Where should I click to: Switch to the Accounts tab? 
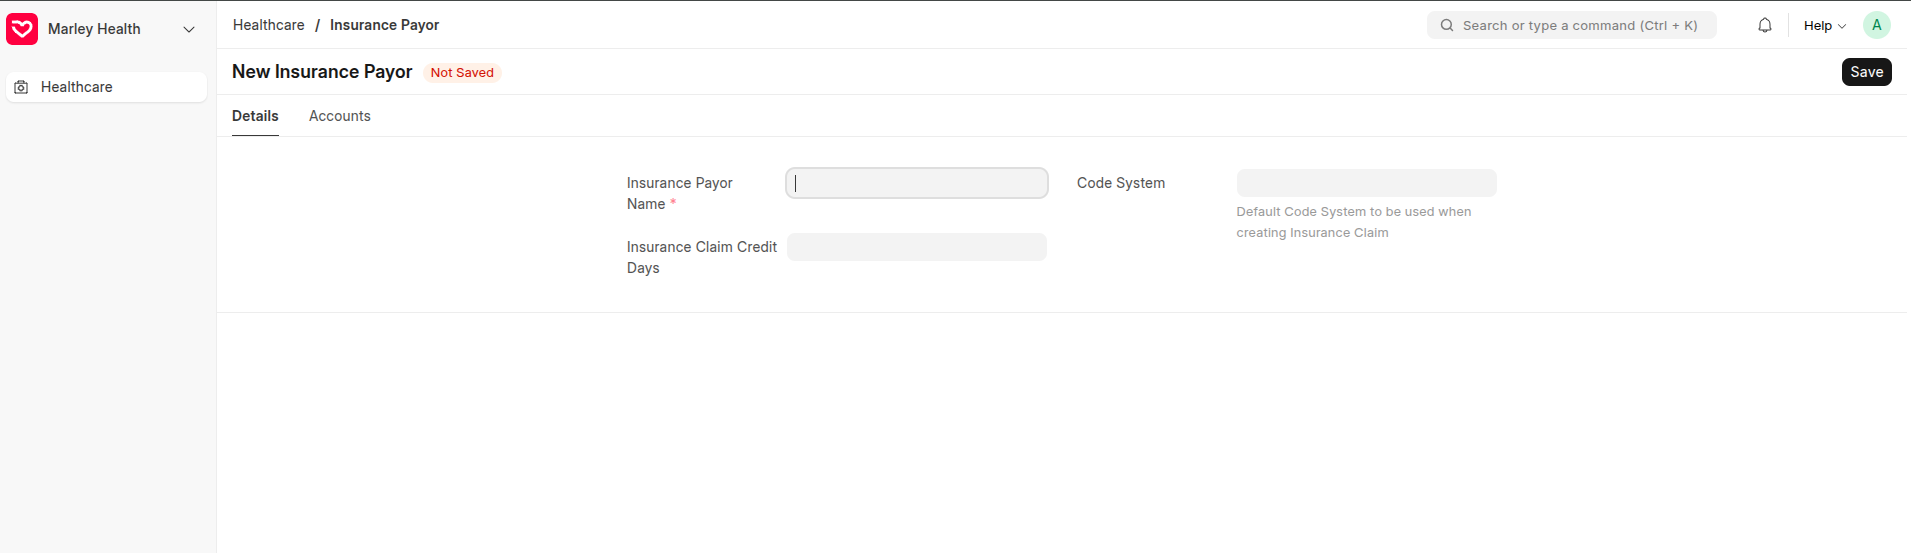(x=340, y=116)
